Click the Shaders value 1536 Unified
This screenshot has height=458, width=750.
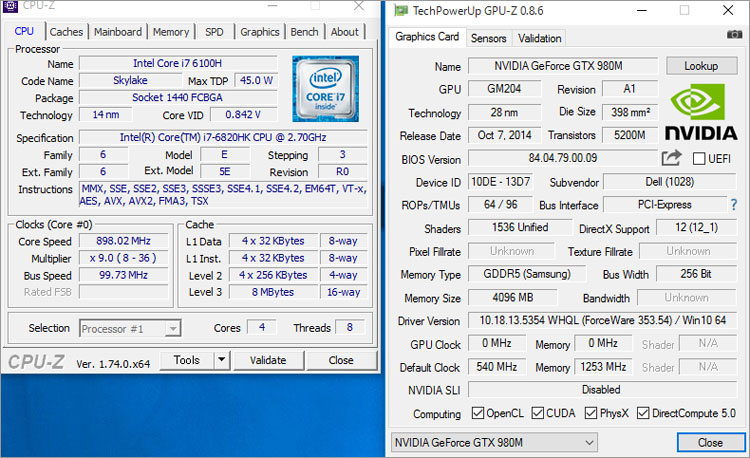(x=520, y=228)
